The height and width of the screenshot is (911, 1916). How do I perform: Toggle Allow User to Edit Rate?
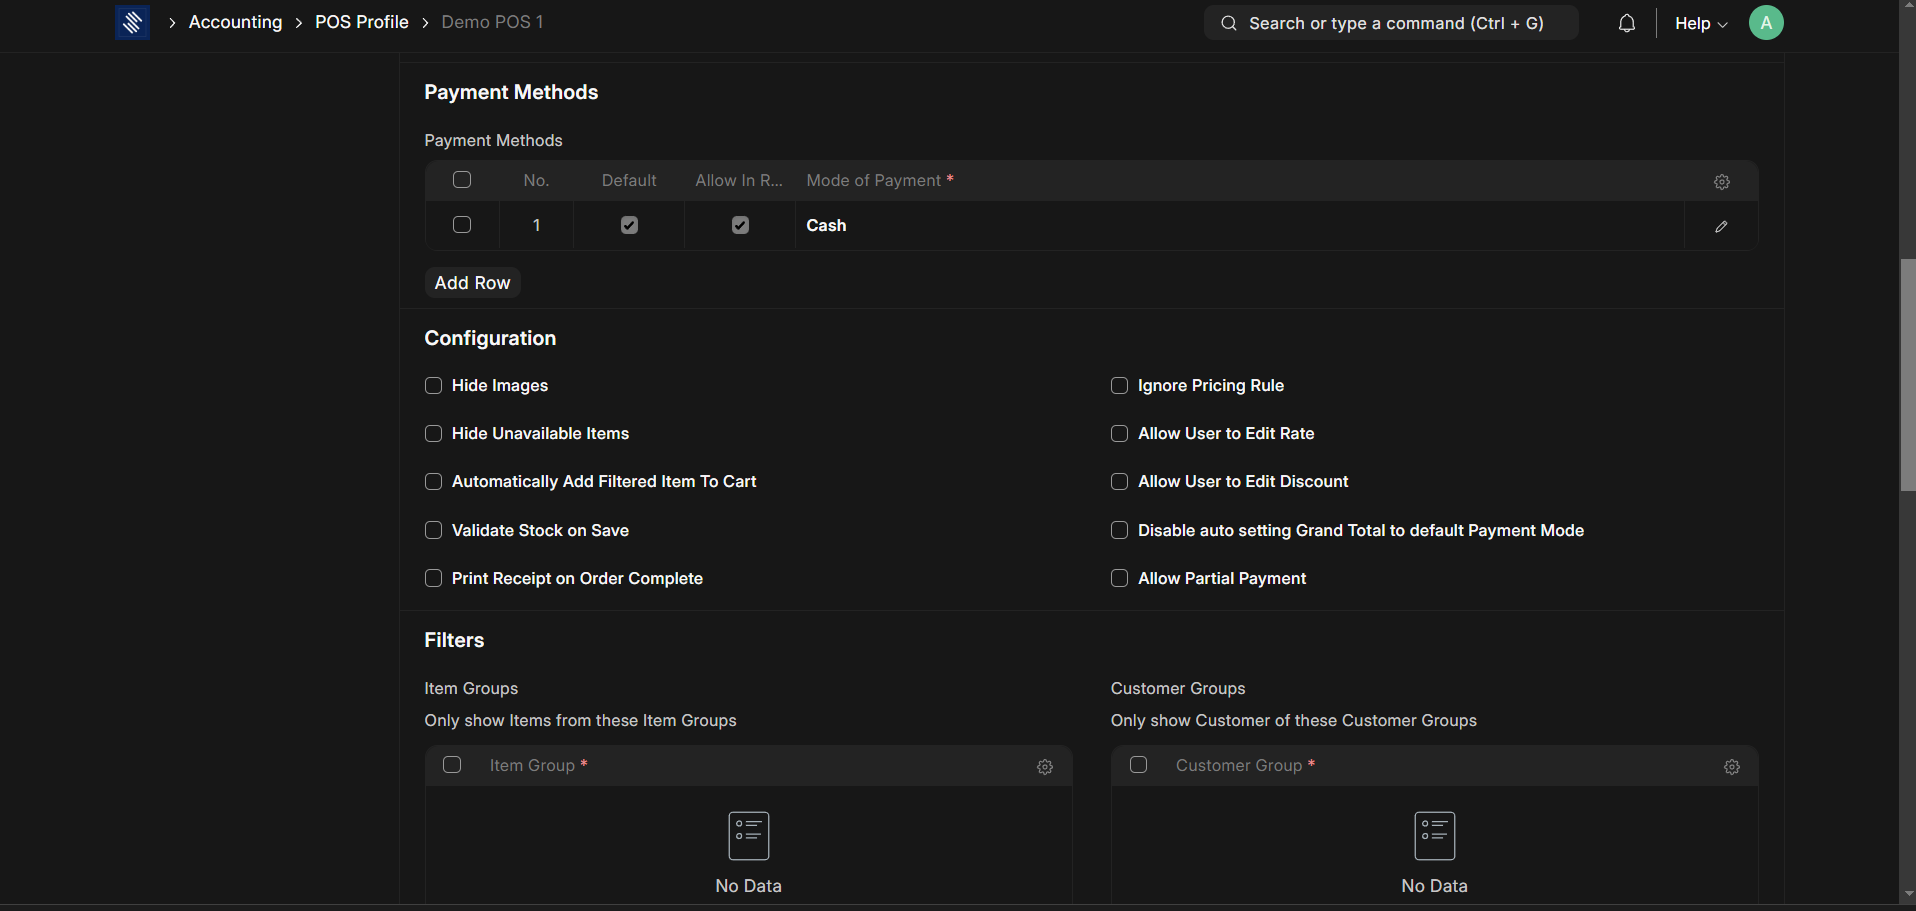click(1119, 434)
